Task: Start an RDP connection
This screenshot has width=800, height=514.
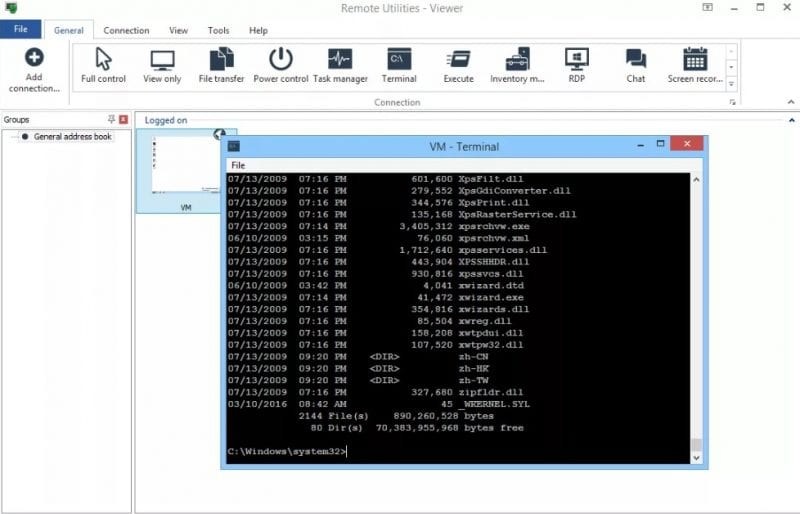Action: click(576, 66)
